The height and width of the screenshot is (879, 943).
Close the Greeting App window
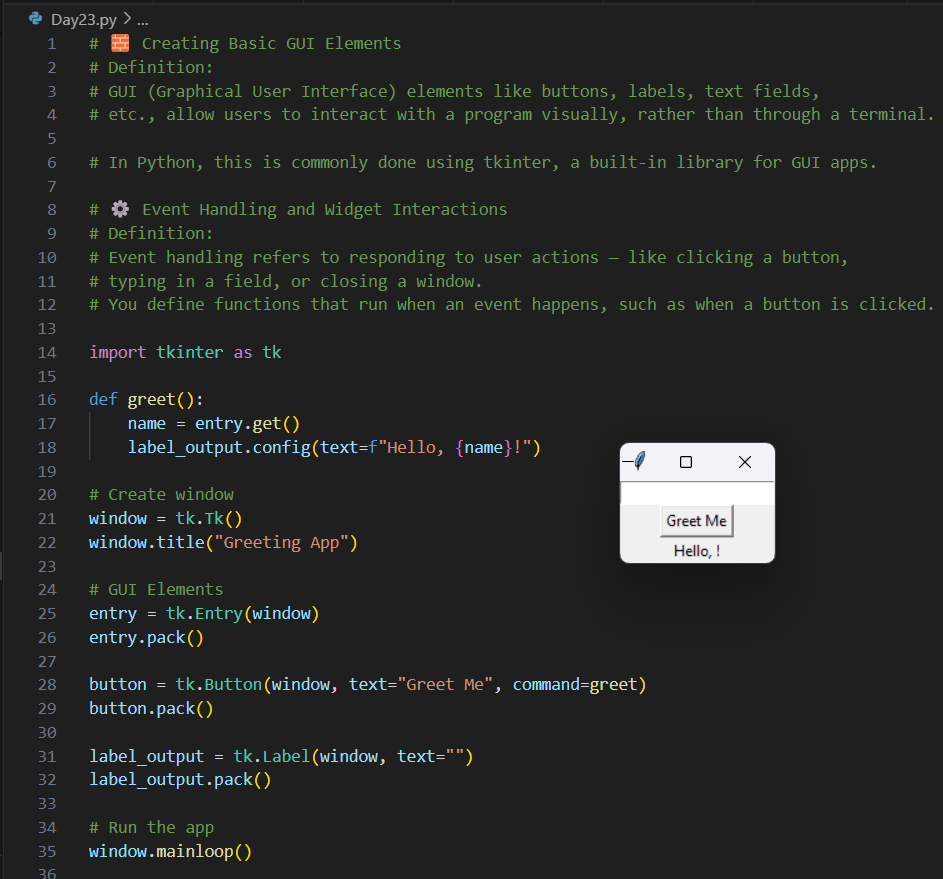(x=745, y=462)
